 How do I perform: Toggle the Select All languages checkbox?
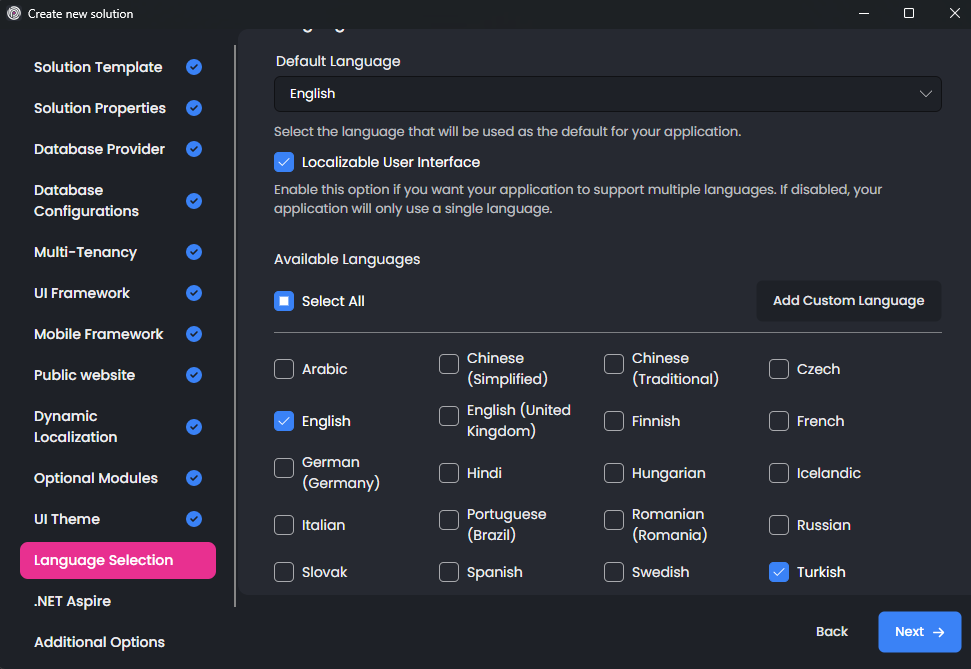284,301
